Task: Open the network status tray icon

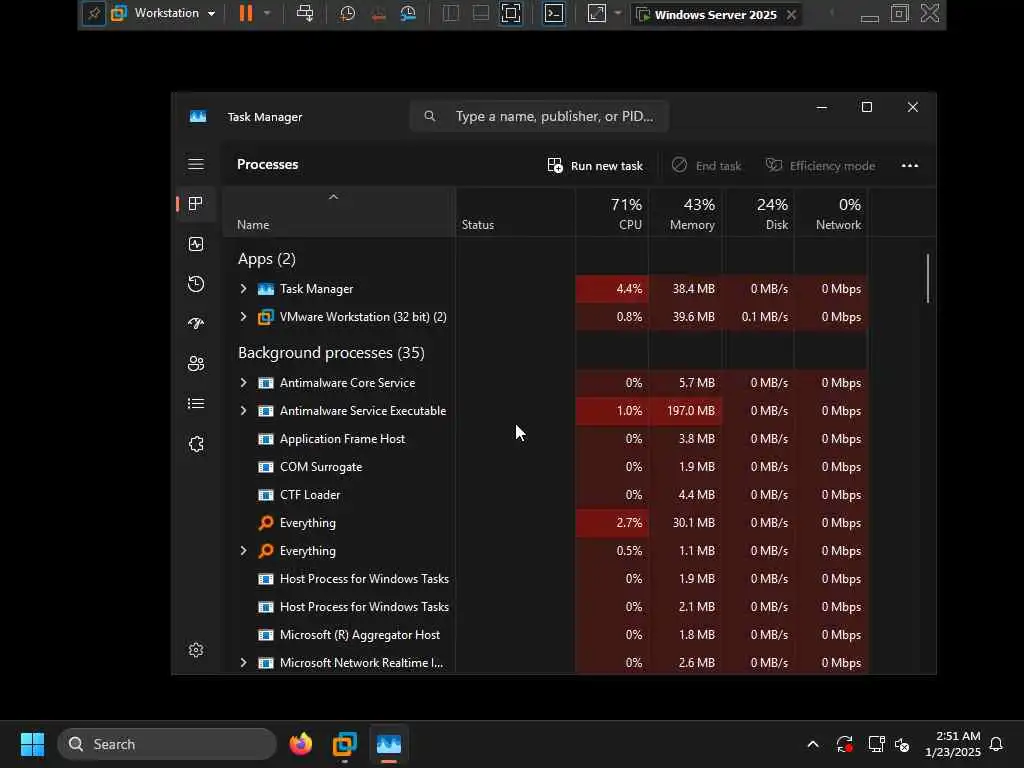Action: point(876,744)
